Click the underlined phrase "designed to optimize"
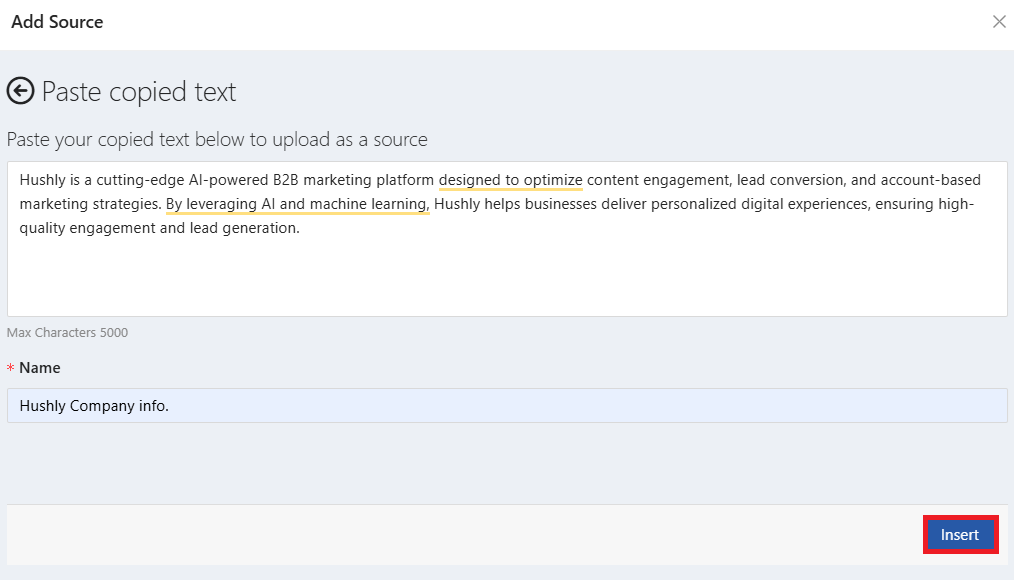 tap(510, 180)
